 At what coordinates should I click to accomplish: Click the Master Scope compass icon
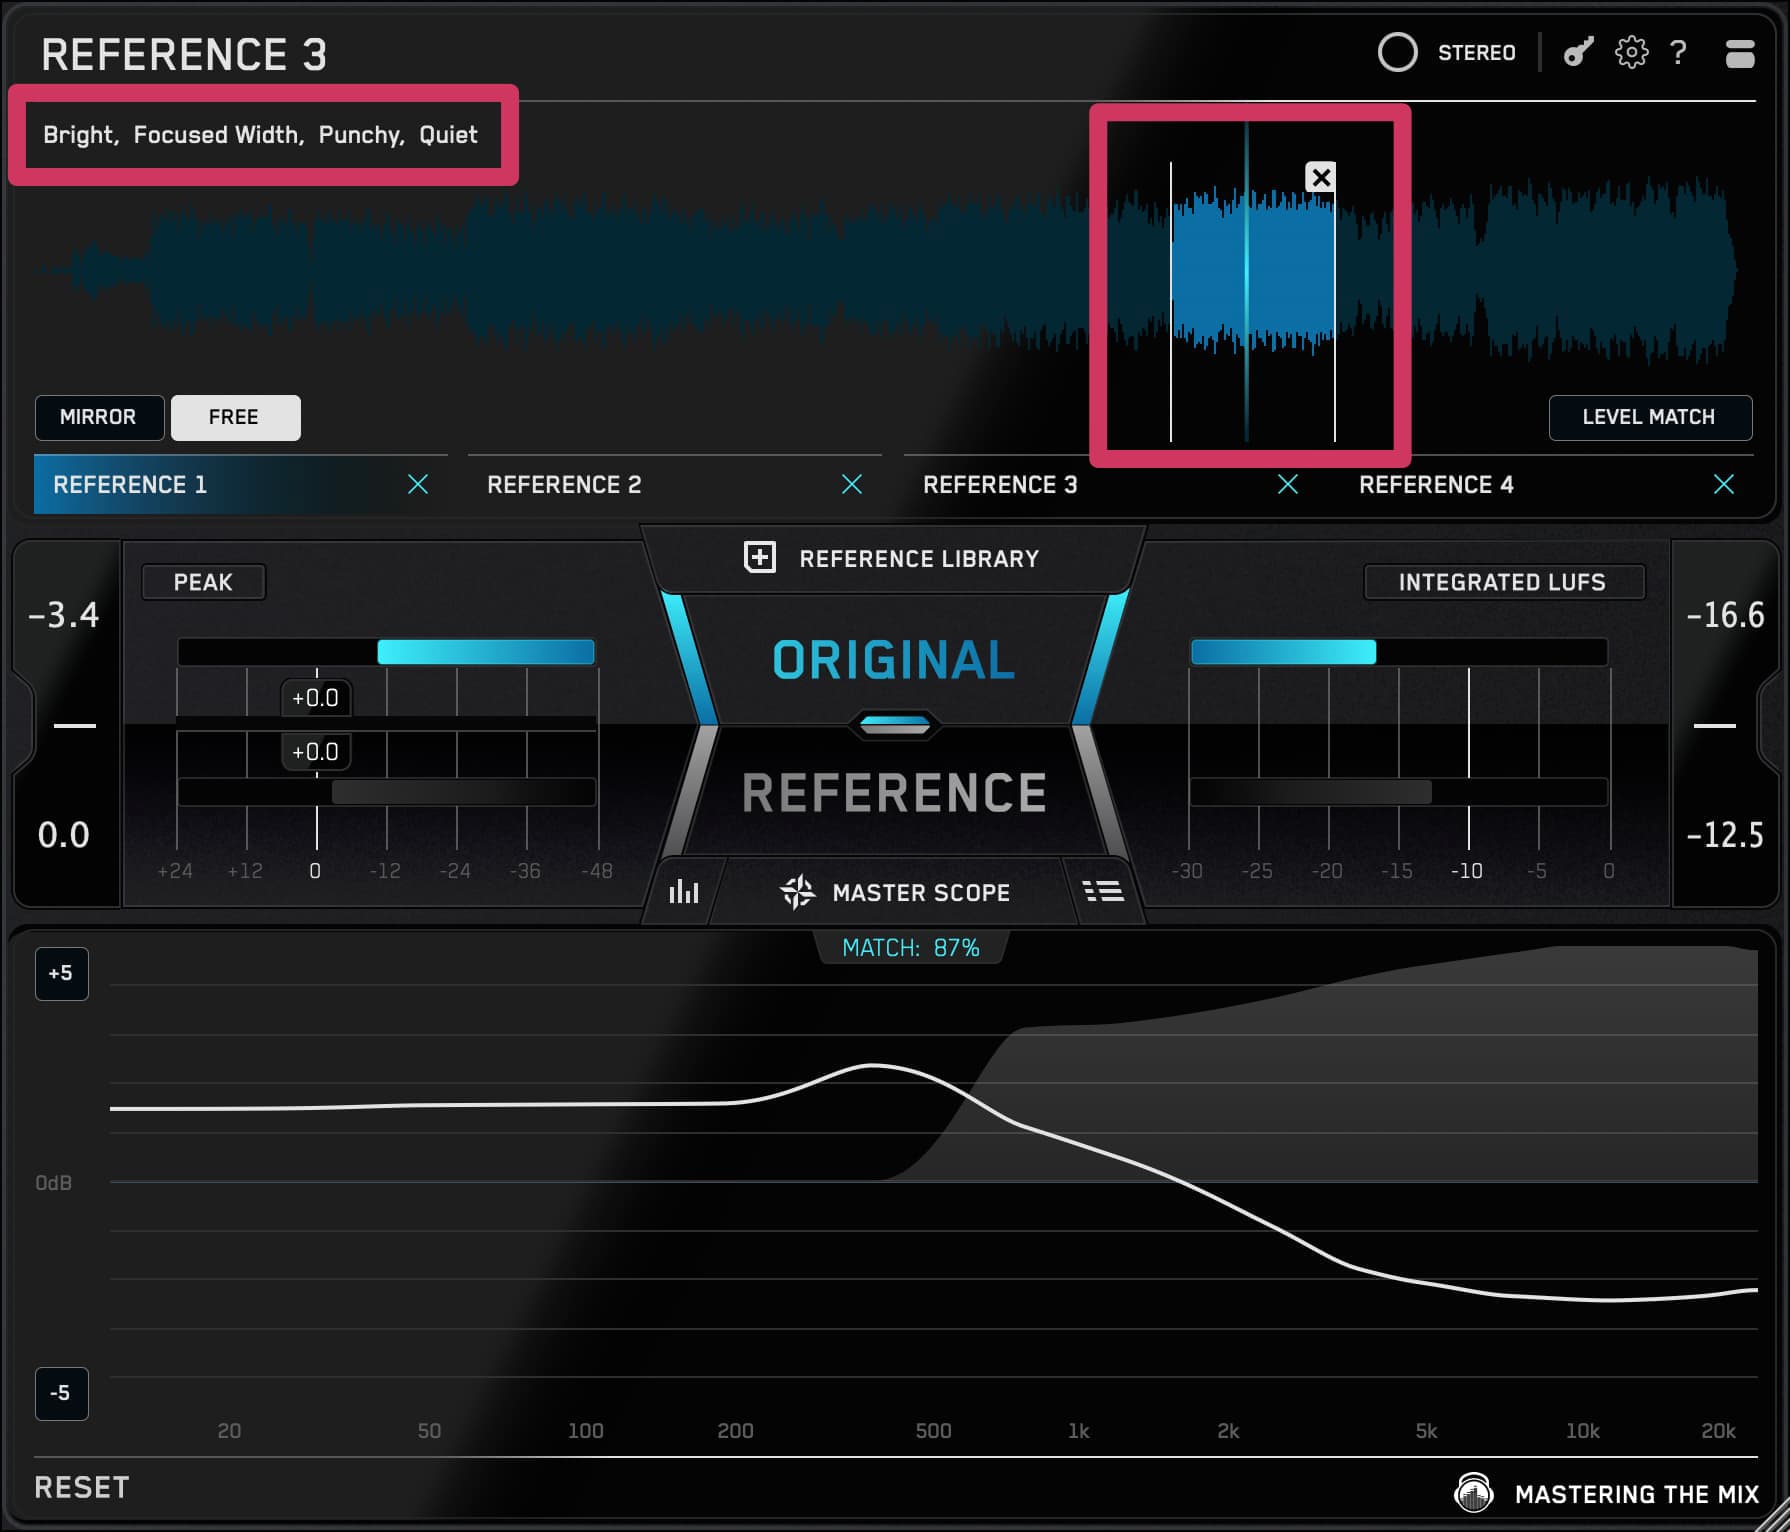(x=797, y=892)
